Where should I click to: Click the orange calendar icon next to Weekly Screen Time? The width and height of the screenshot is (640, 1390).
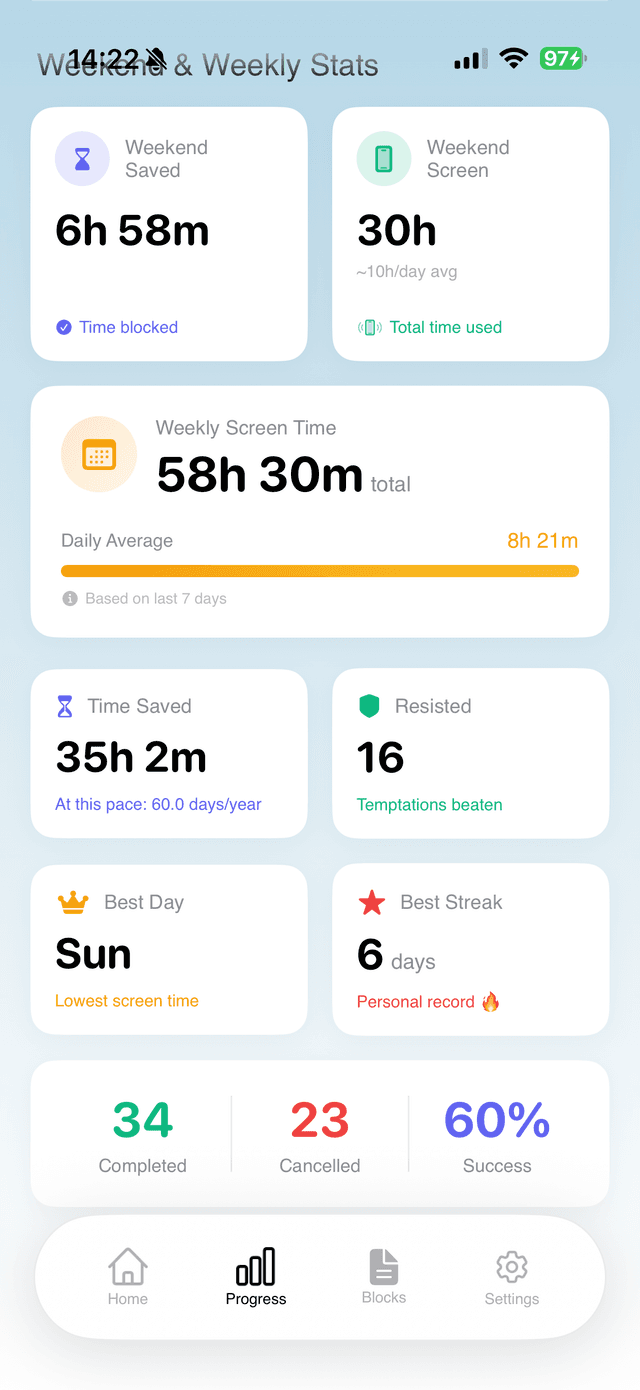(x=99, y=454)
